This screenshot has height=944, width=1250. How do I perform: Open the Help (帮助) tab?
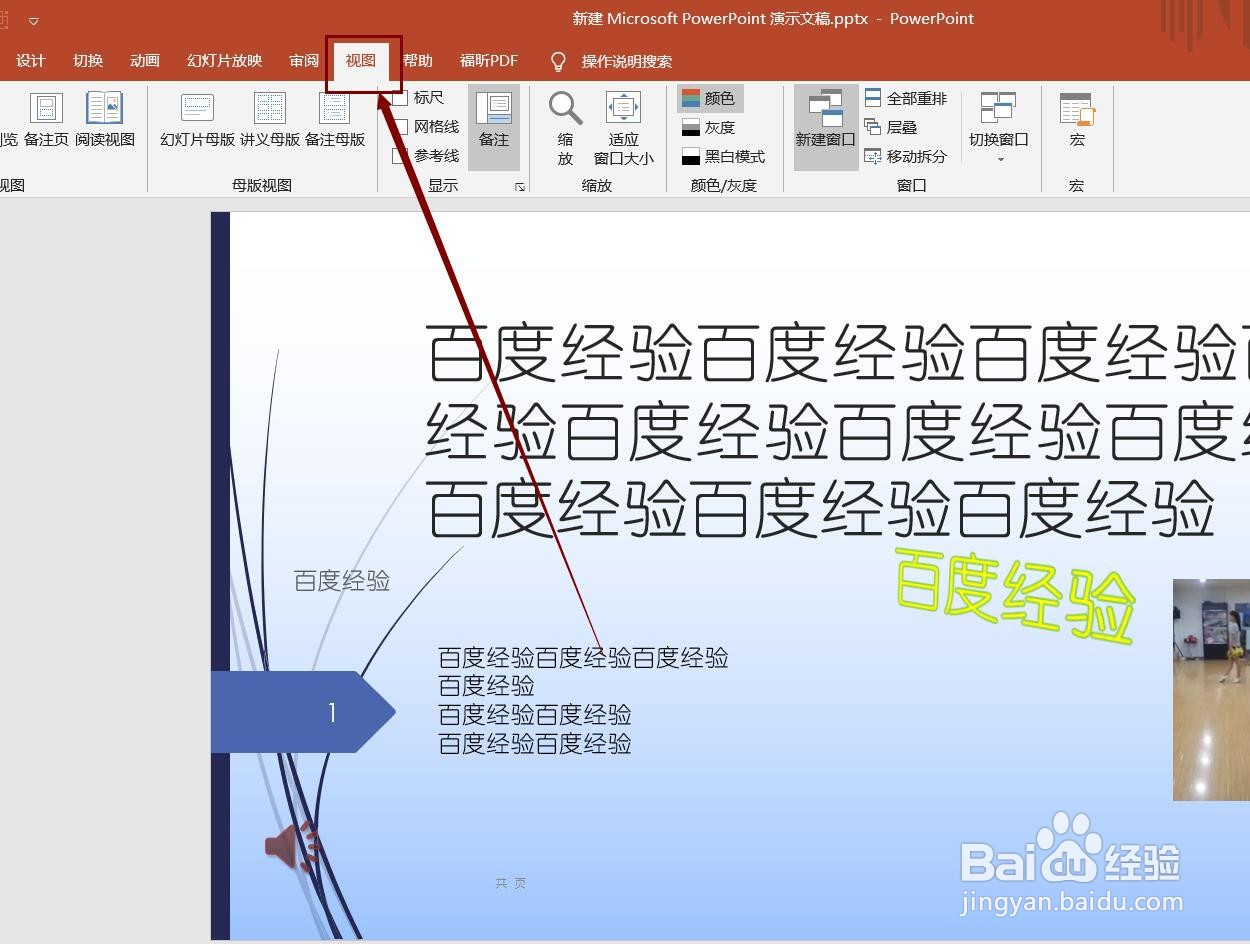point(418,61)
